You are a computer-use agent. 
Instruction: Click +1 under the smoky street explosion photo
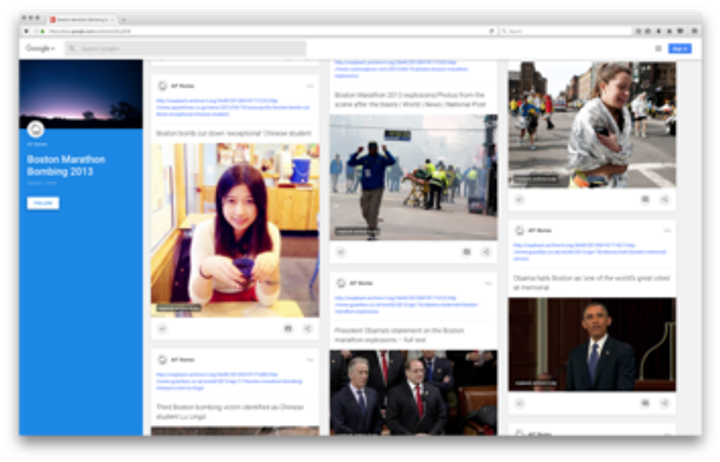[341, 252]
